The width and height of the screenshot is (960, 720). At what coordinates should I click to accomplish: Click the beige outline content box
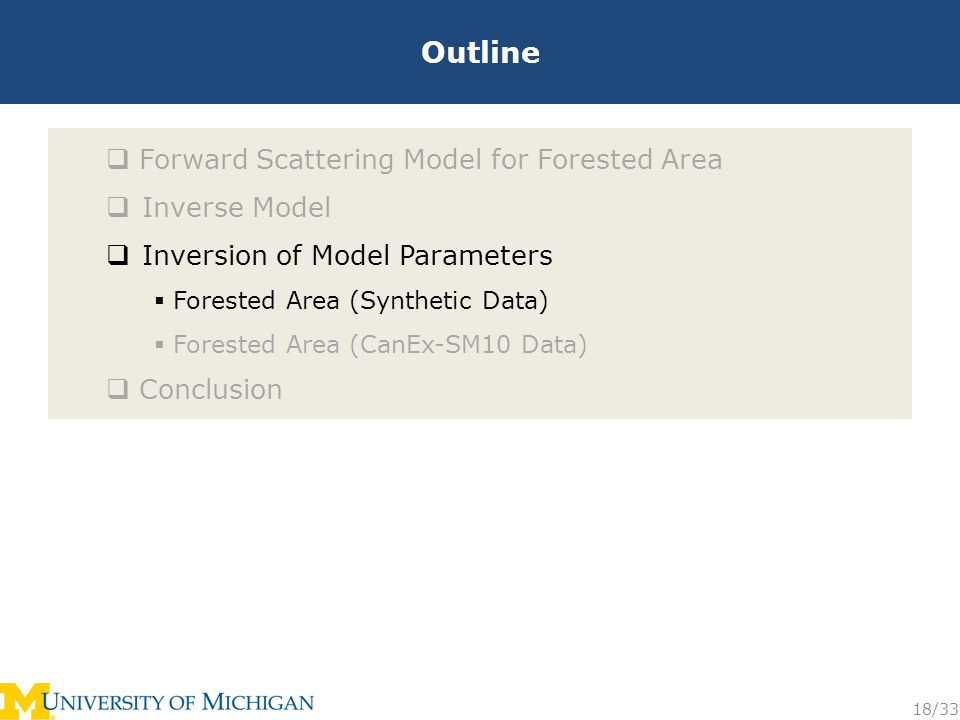coord(480,274)
